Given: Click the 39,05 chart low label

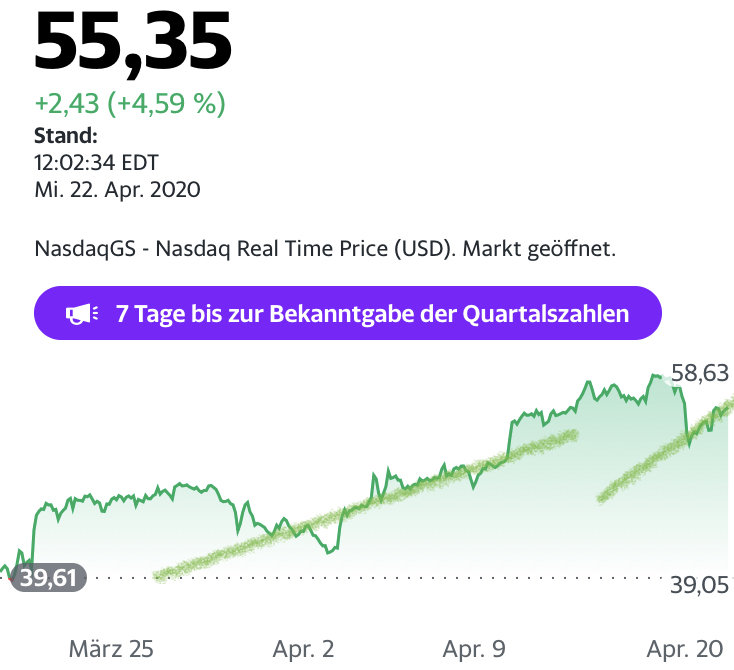Looking at the screenshot, I should [x=700, y=585].
